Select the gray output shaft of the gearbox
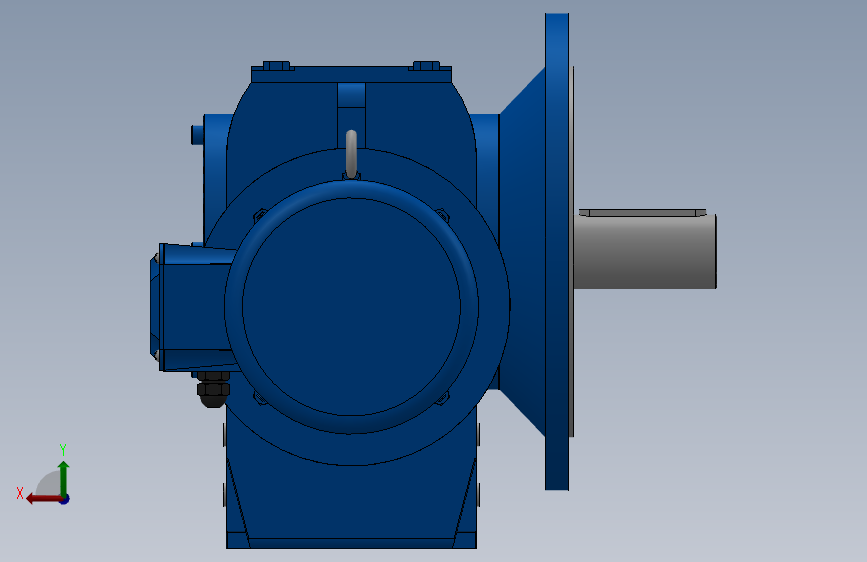 click(x=645, y=252)
